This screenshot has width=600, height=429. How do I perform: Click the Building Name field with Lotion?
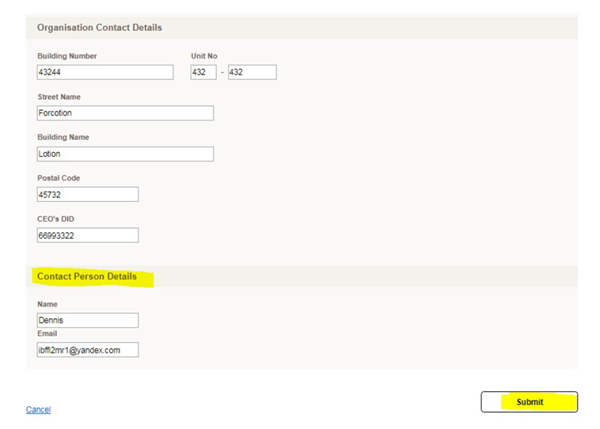(x=124, y=154)
